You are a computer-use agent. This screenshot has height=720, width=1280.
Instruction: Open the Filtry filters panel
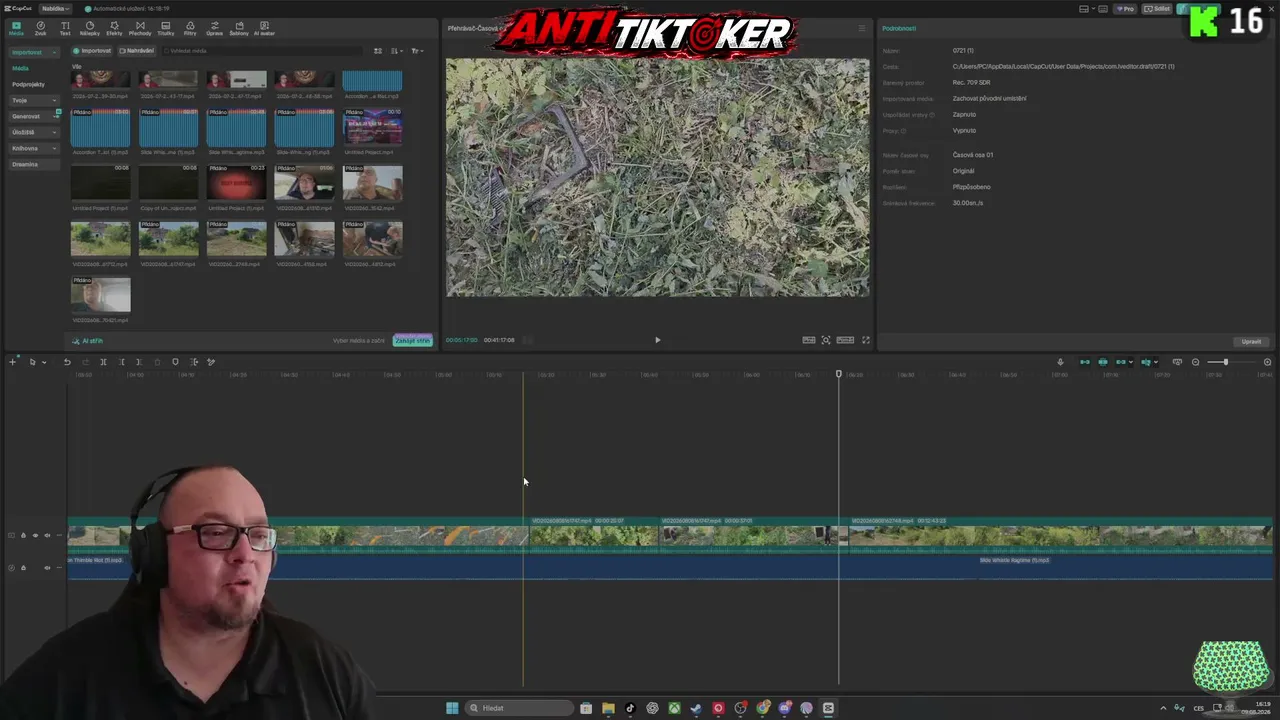pos(190,28)
